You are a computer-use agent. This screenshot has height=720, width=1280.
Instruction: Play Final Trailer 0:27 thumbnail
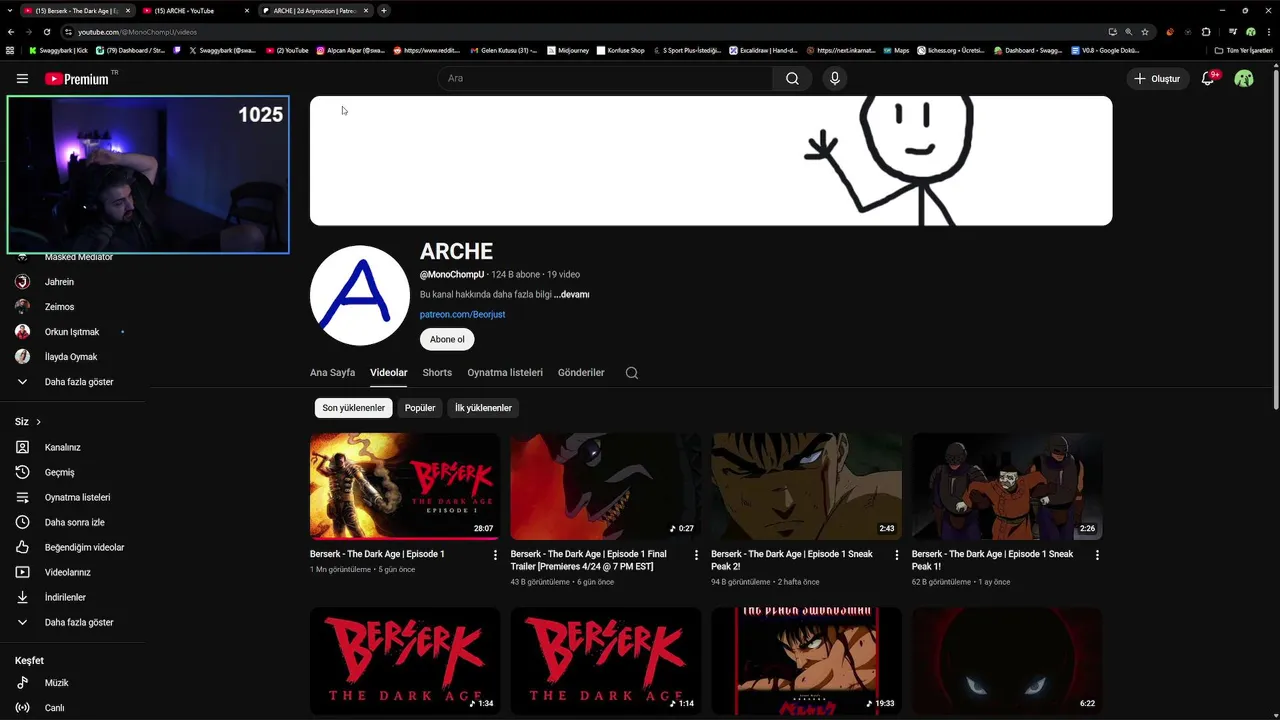[x=605, y=486]
